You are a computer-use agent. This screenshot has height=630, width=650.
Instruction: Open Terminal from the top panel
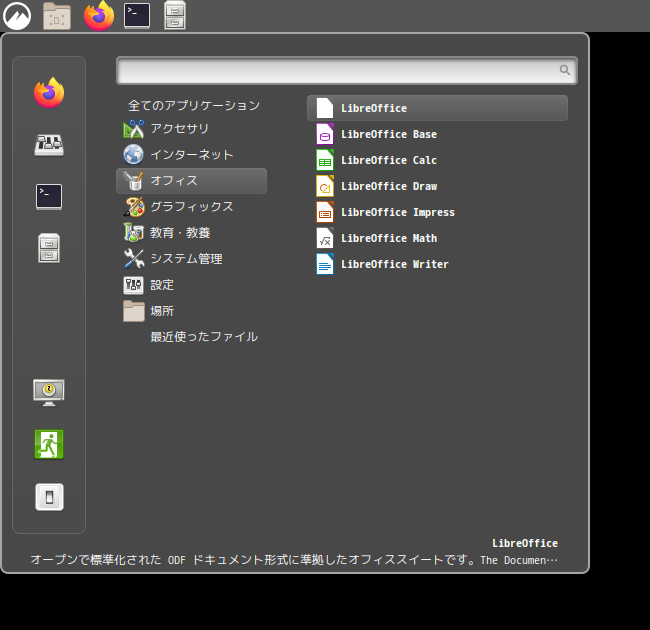137,16
